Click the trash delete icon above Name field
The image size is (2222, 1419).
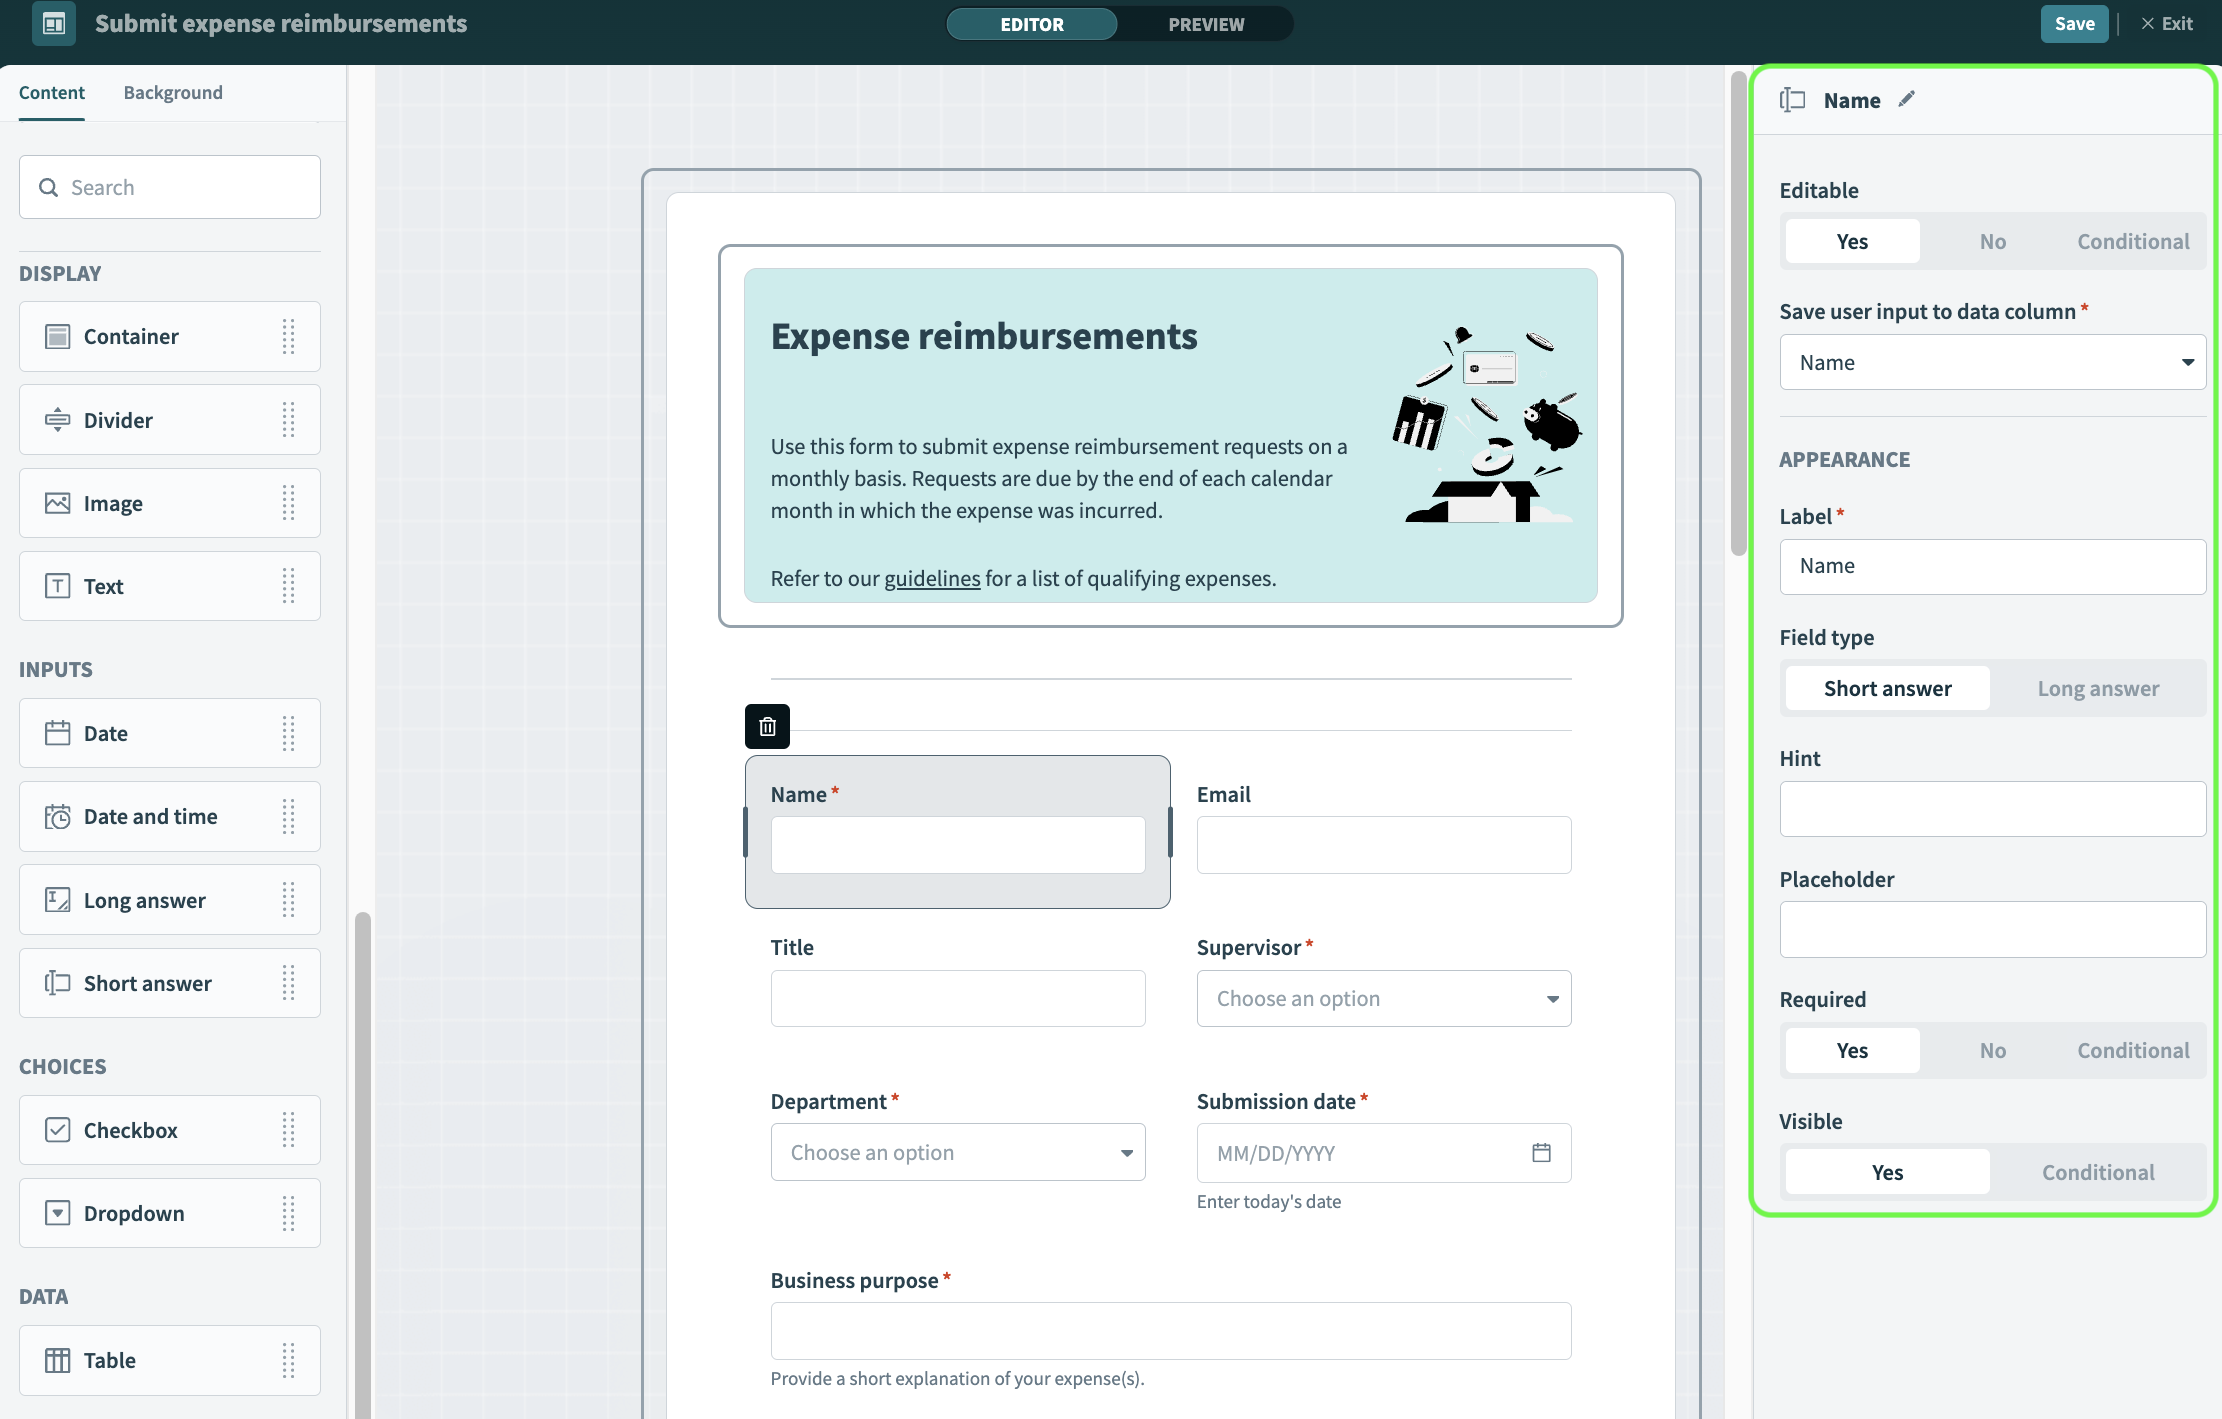(767, 726)
